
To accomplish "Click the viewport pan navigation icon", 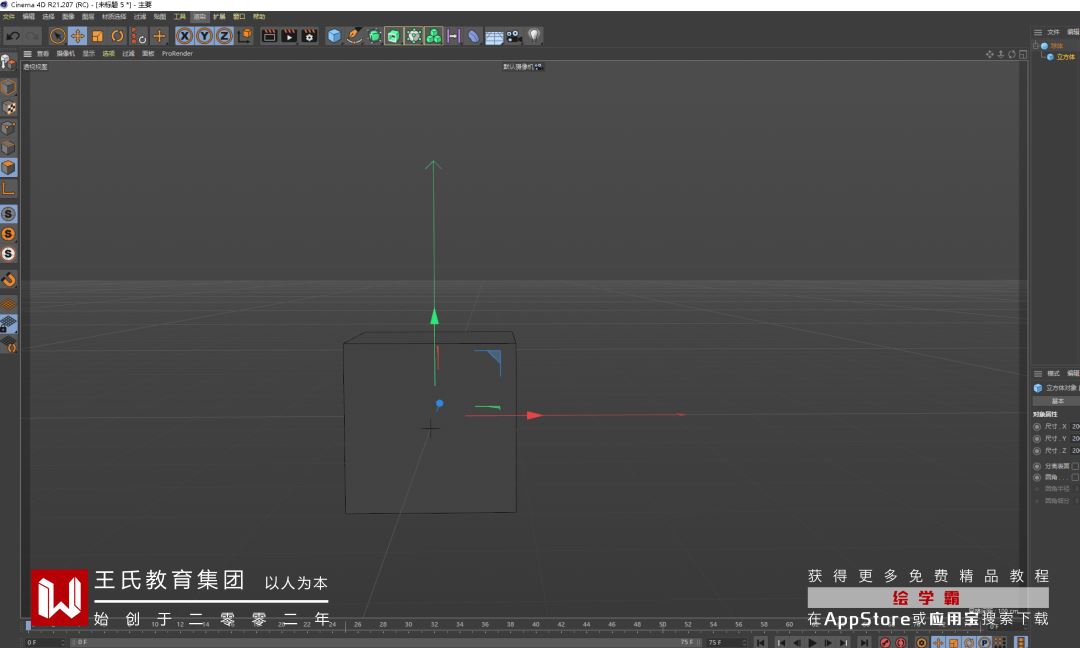I will (x=990, y=54).
